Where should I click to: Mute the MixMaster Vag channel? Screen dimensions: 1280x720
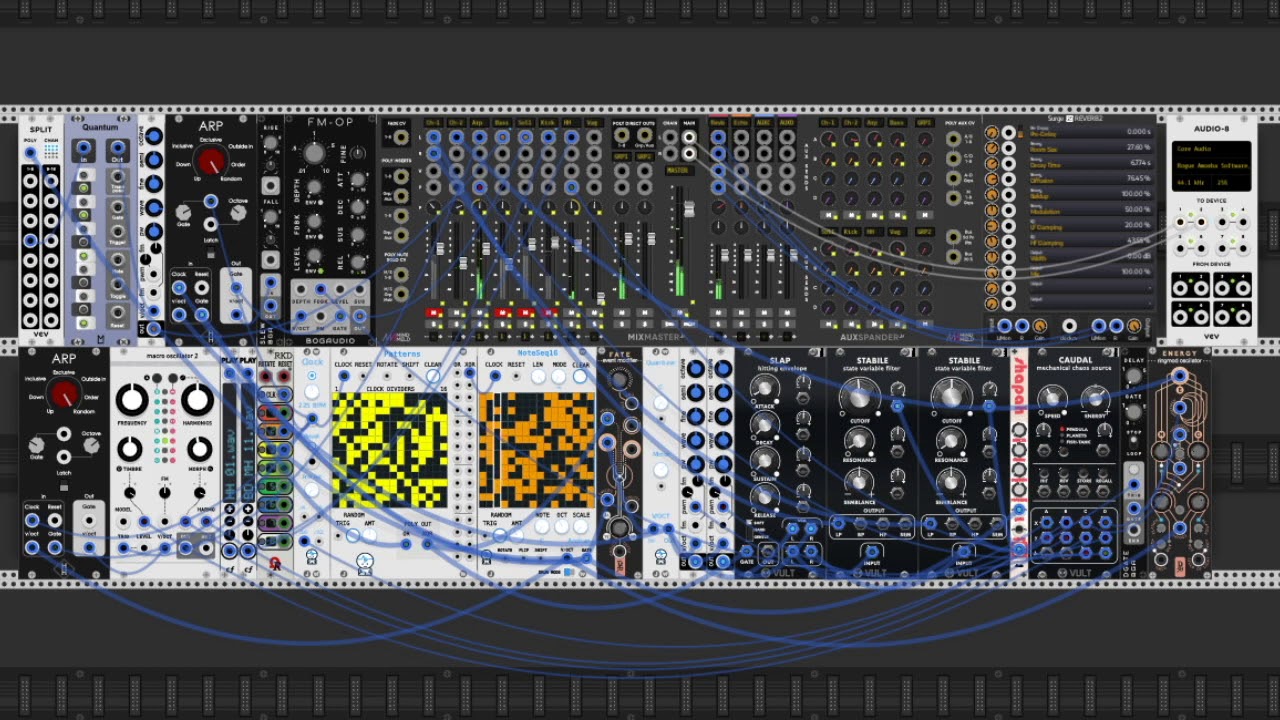point(594,313)
